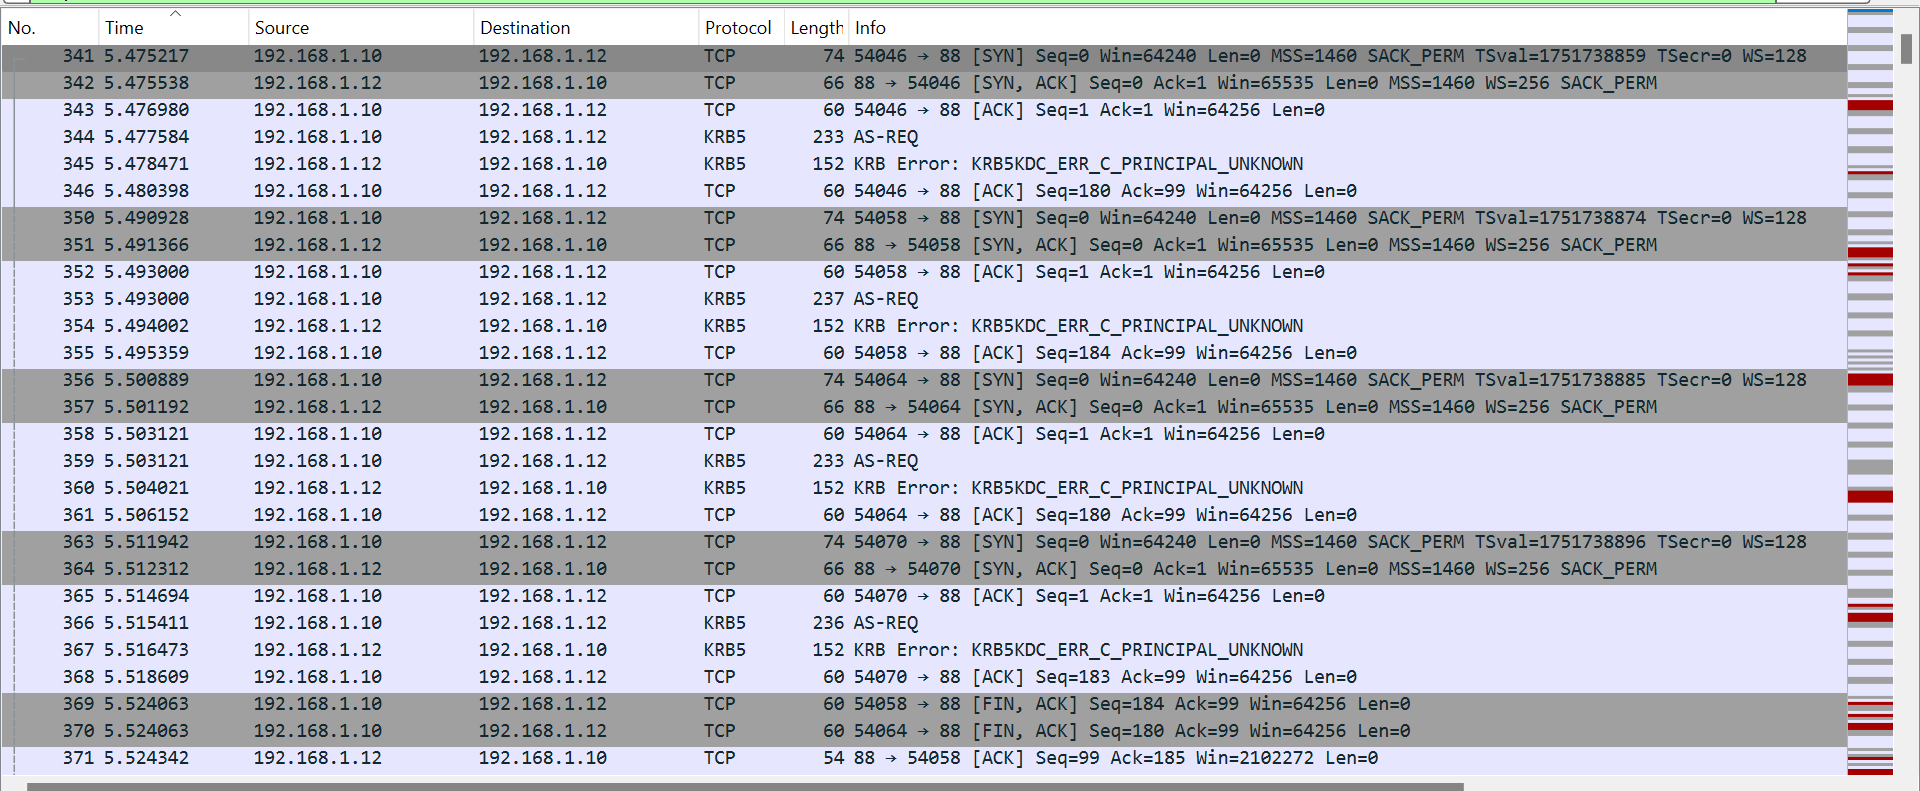1920x791 pixels.
Task: Sort packets by Protocol column header
Action: point(738,28)
